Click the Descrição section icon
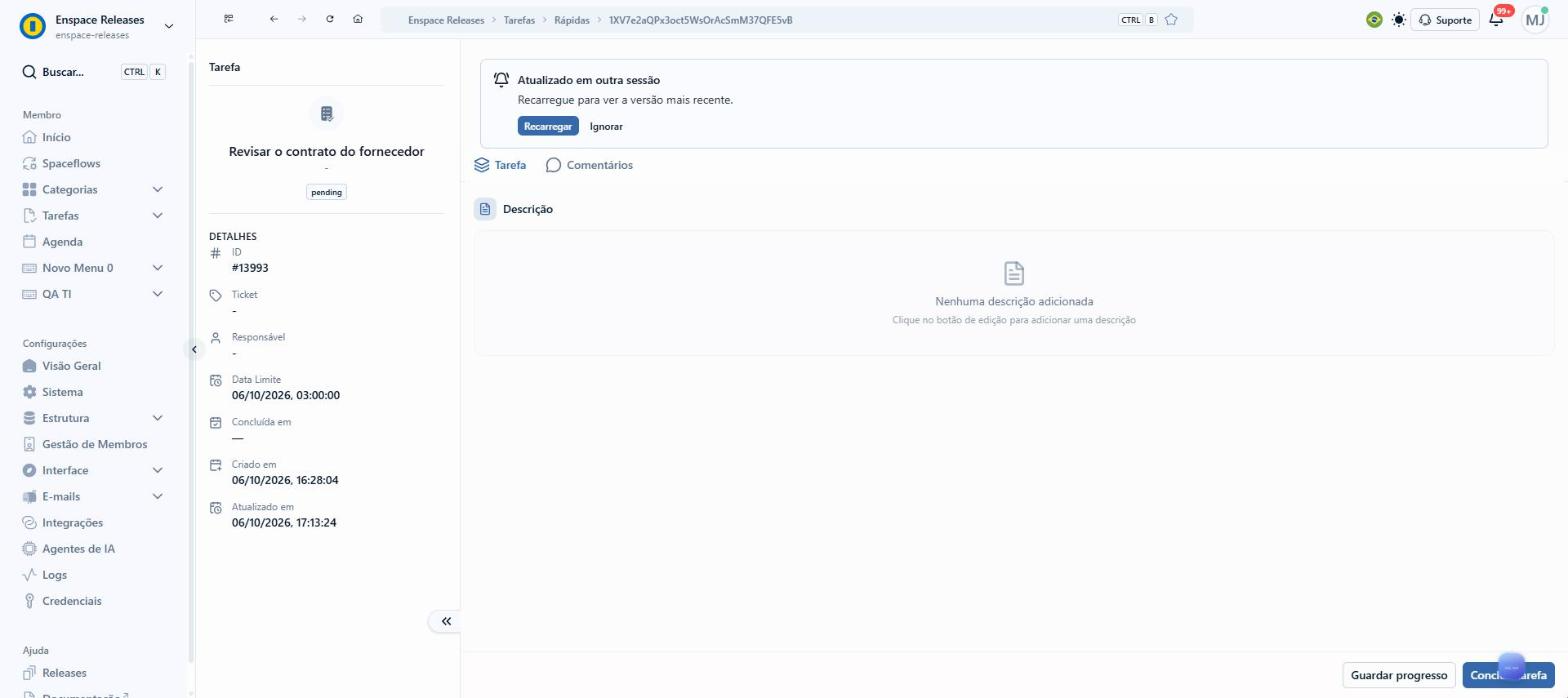 pyautogui.click(x=485, y=209)
